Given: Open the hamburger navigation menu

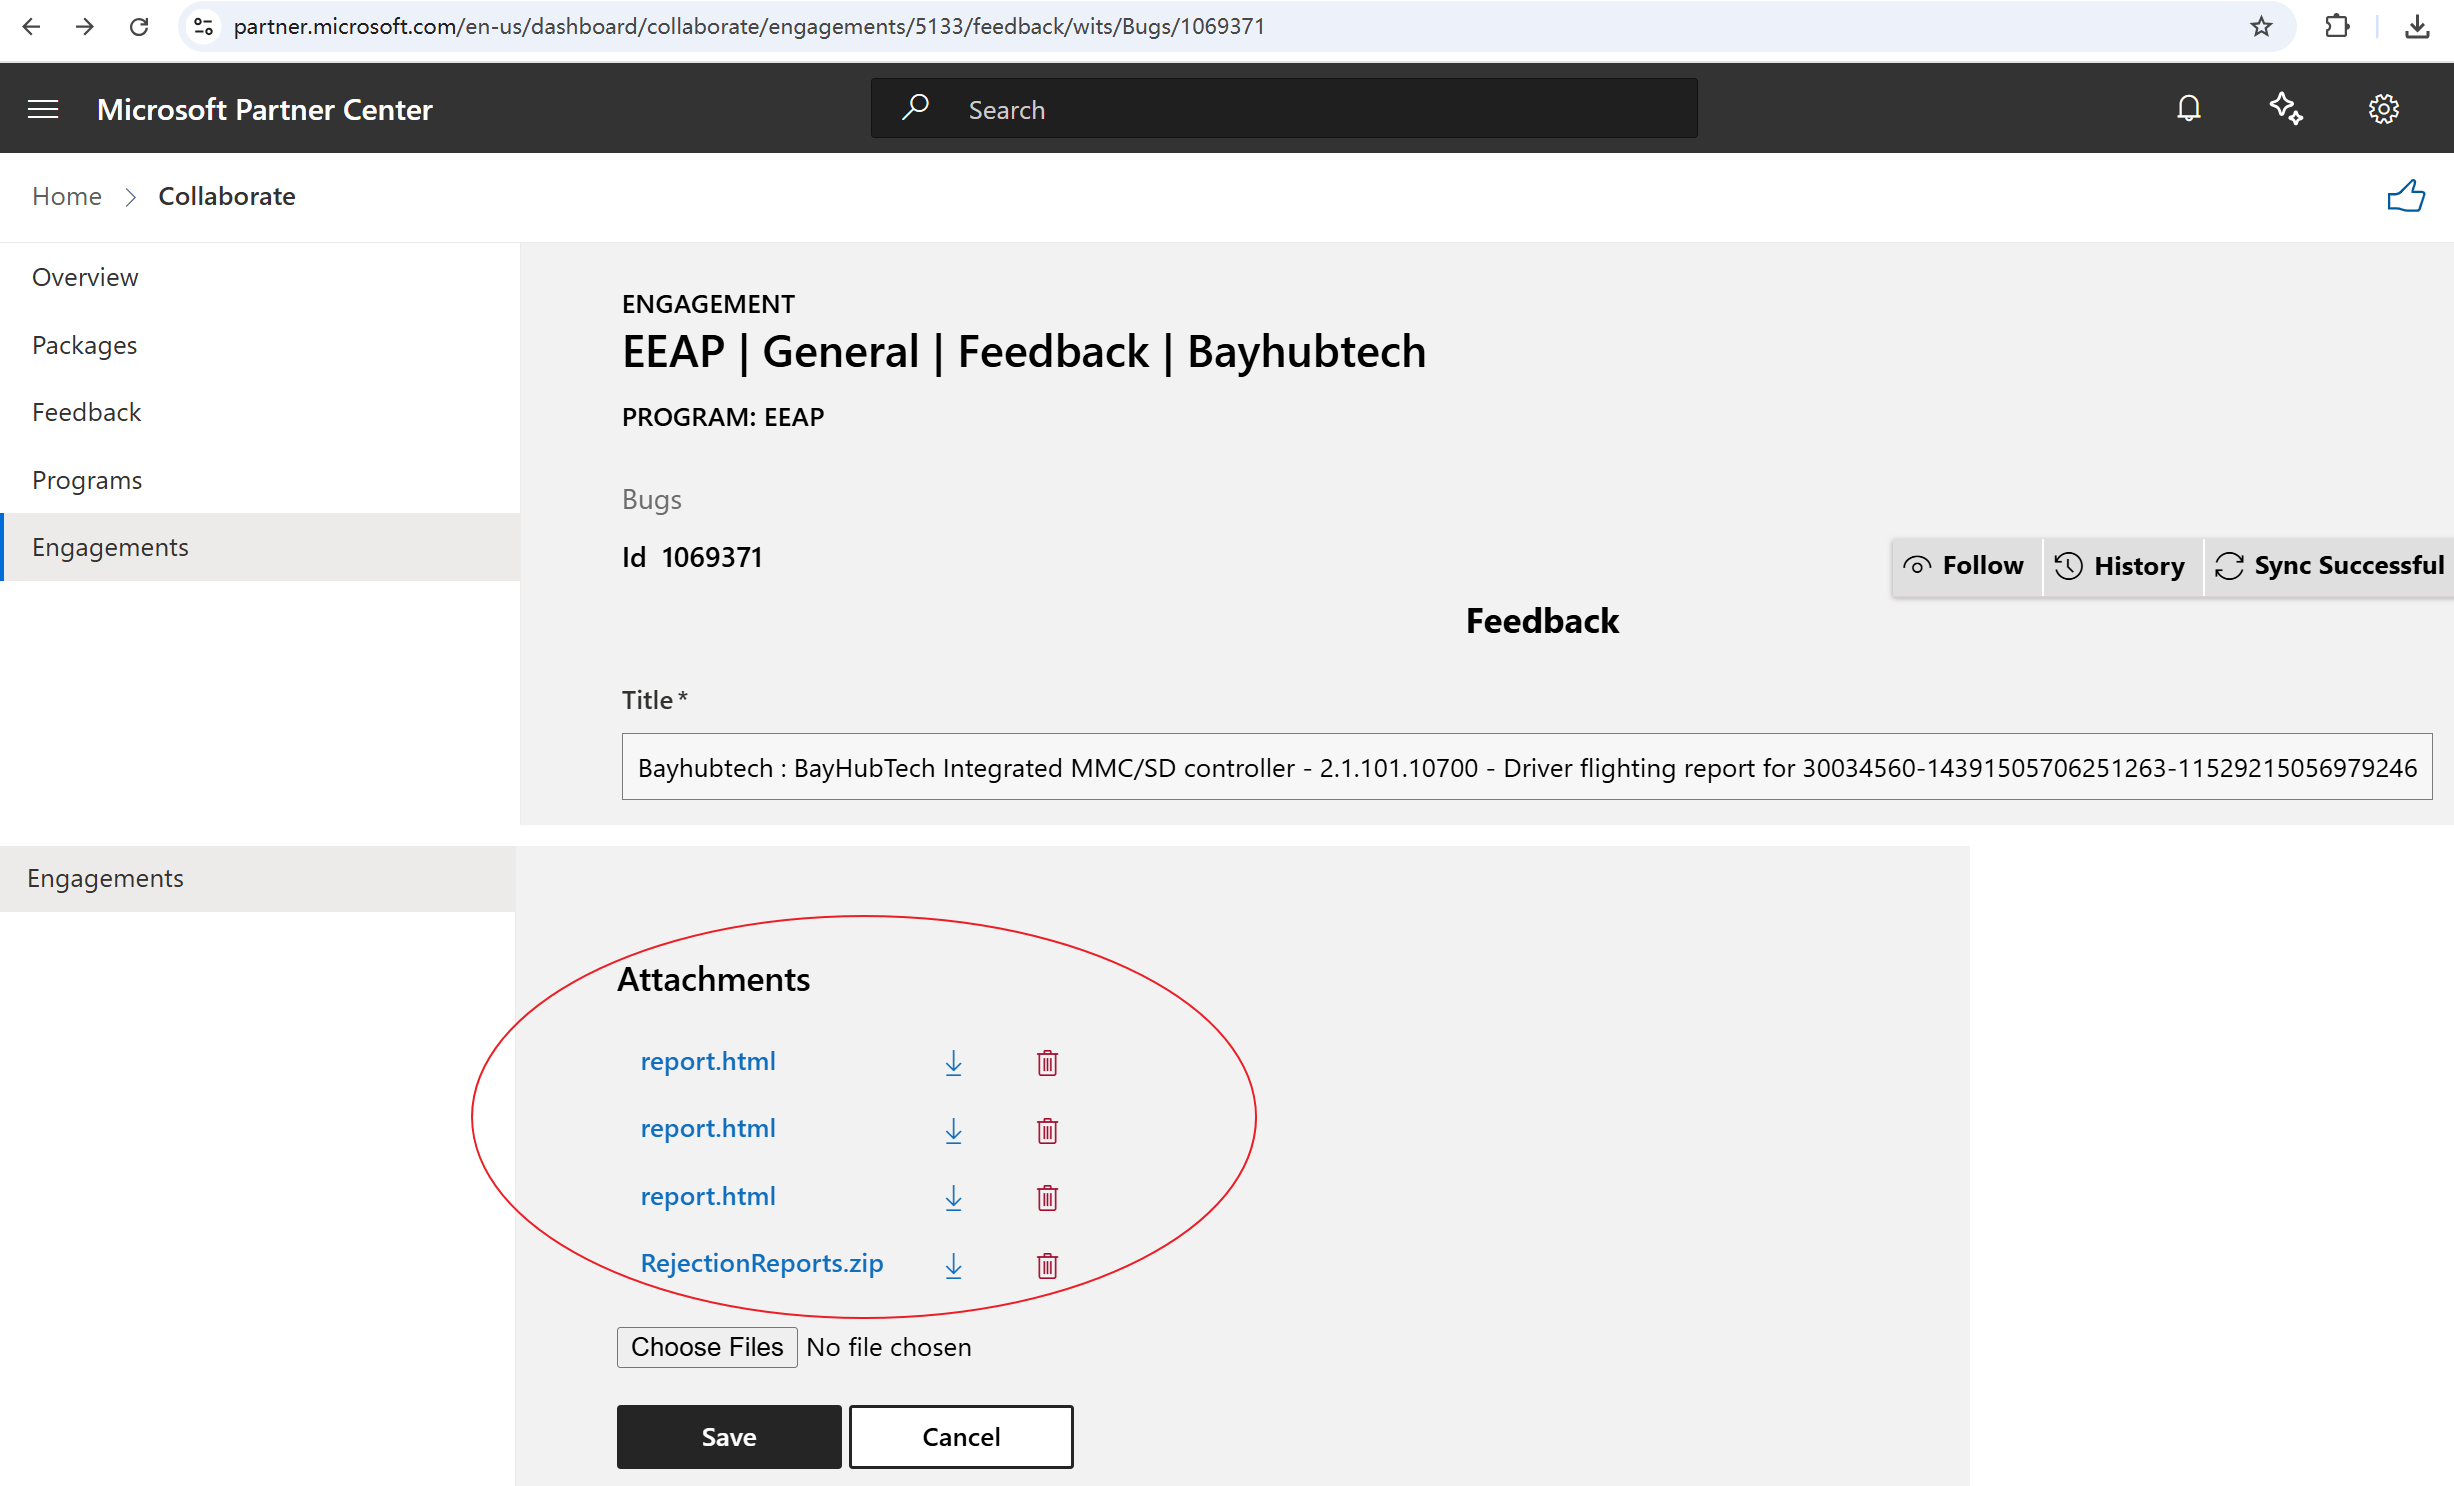Looking at the screenshot, I should [43, 109].
